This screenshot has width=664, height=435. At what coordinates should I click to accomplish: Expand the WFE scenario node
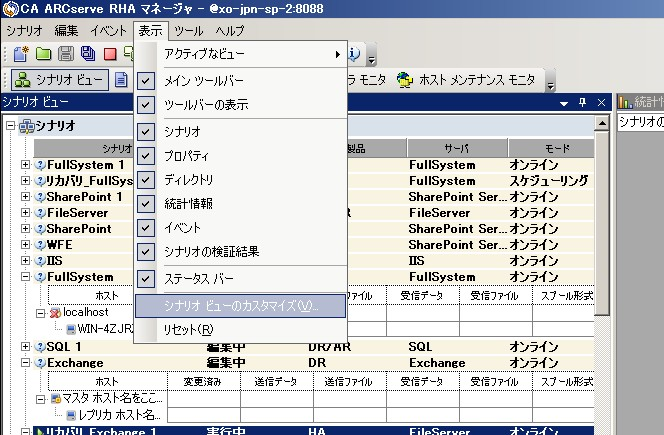25,245
